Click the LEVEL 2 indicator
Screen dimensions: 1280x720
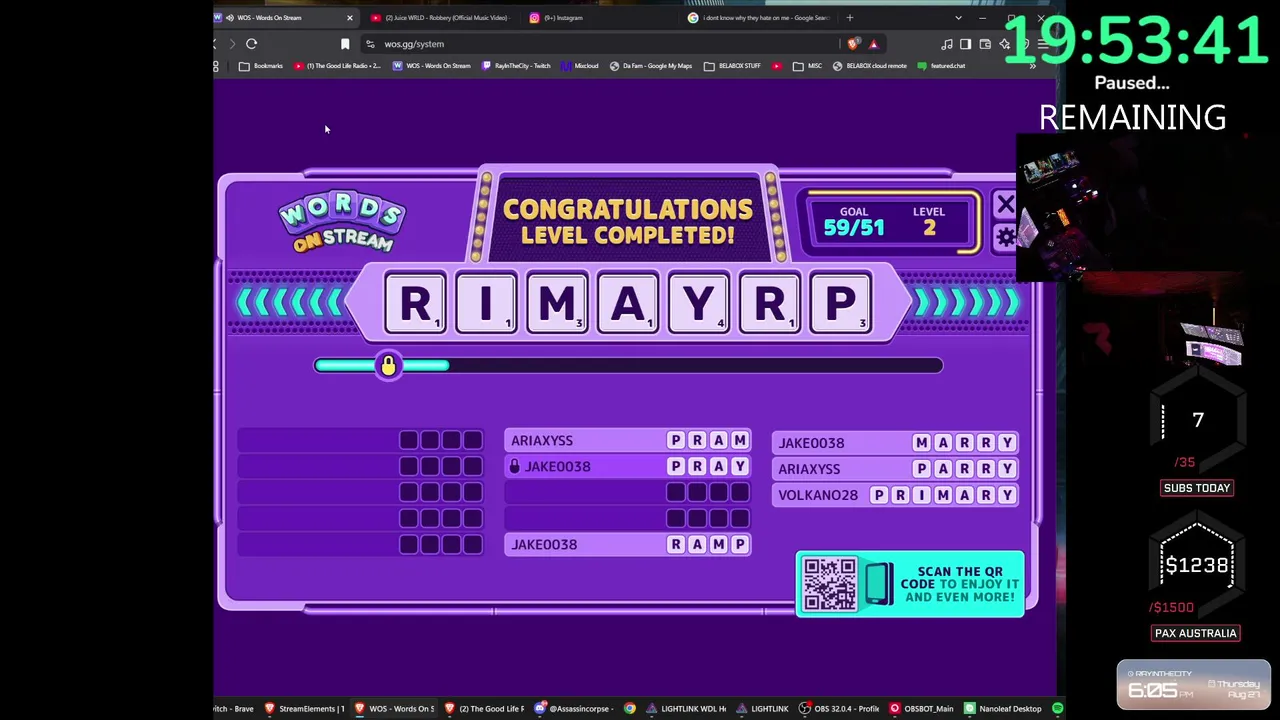click(929, 221)
